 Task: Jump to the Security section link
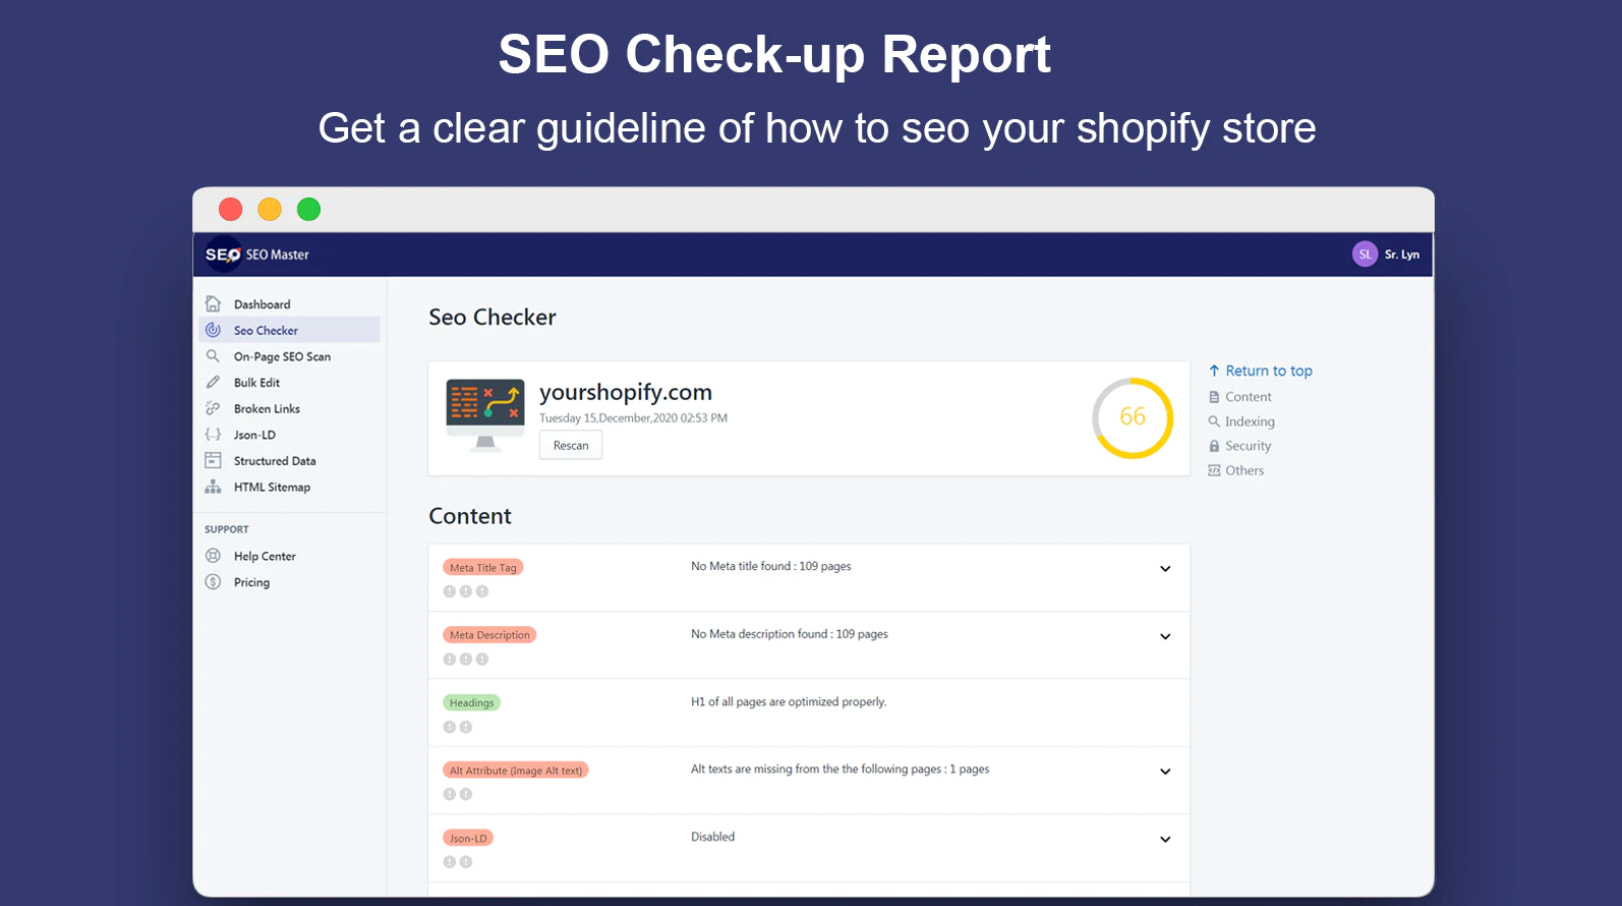click(x=1247, y=446)
